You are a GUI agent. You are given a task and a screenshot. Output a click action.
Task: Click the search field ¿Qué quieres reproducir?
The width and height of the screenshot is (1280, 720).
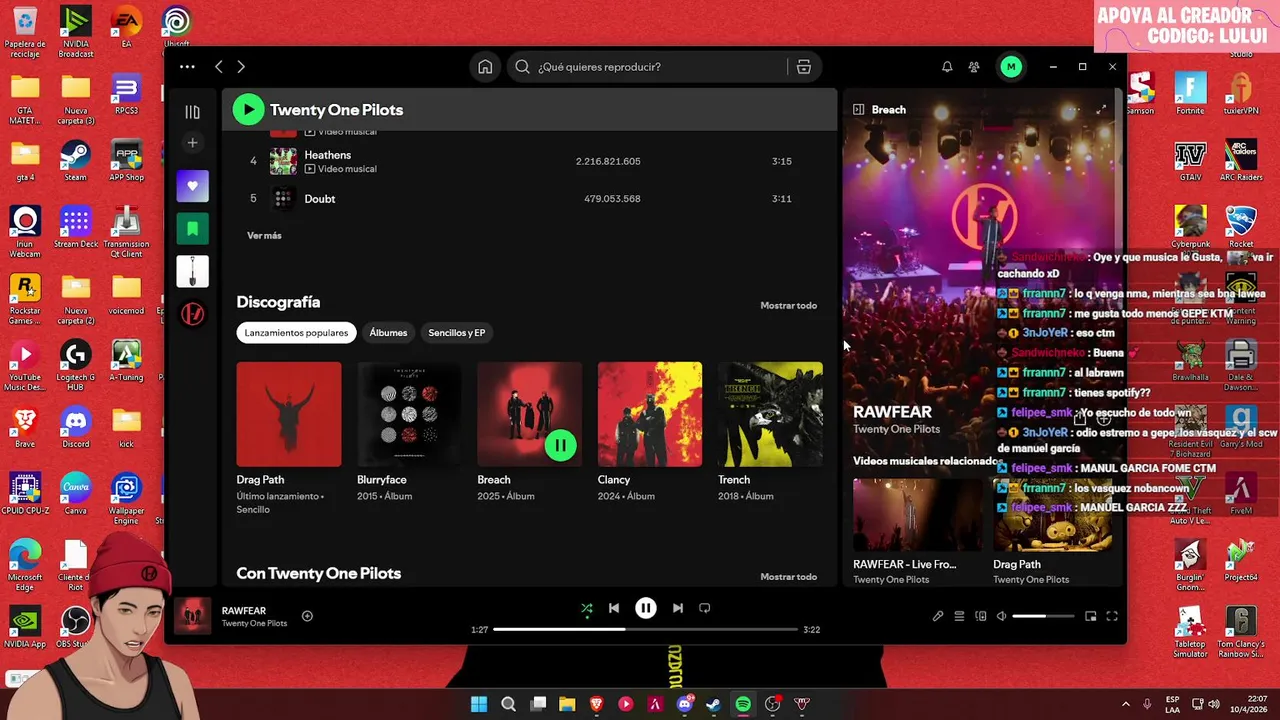pyautogui.click(x=659, y=67)
